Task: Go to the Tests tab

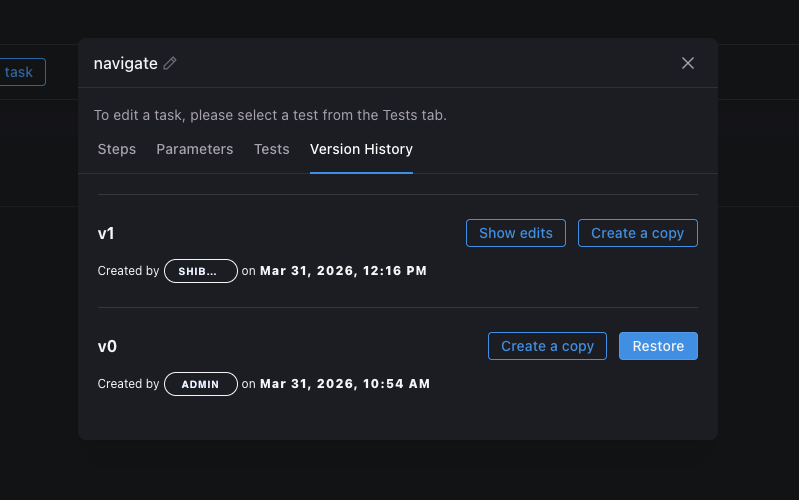Action: tap(272, 149)
